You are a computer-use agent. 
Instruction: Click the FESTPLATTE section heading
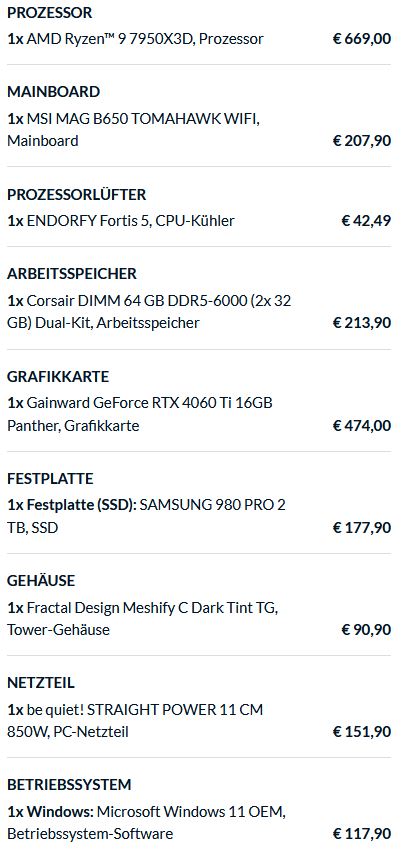click(50, 478)
